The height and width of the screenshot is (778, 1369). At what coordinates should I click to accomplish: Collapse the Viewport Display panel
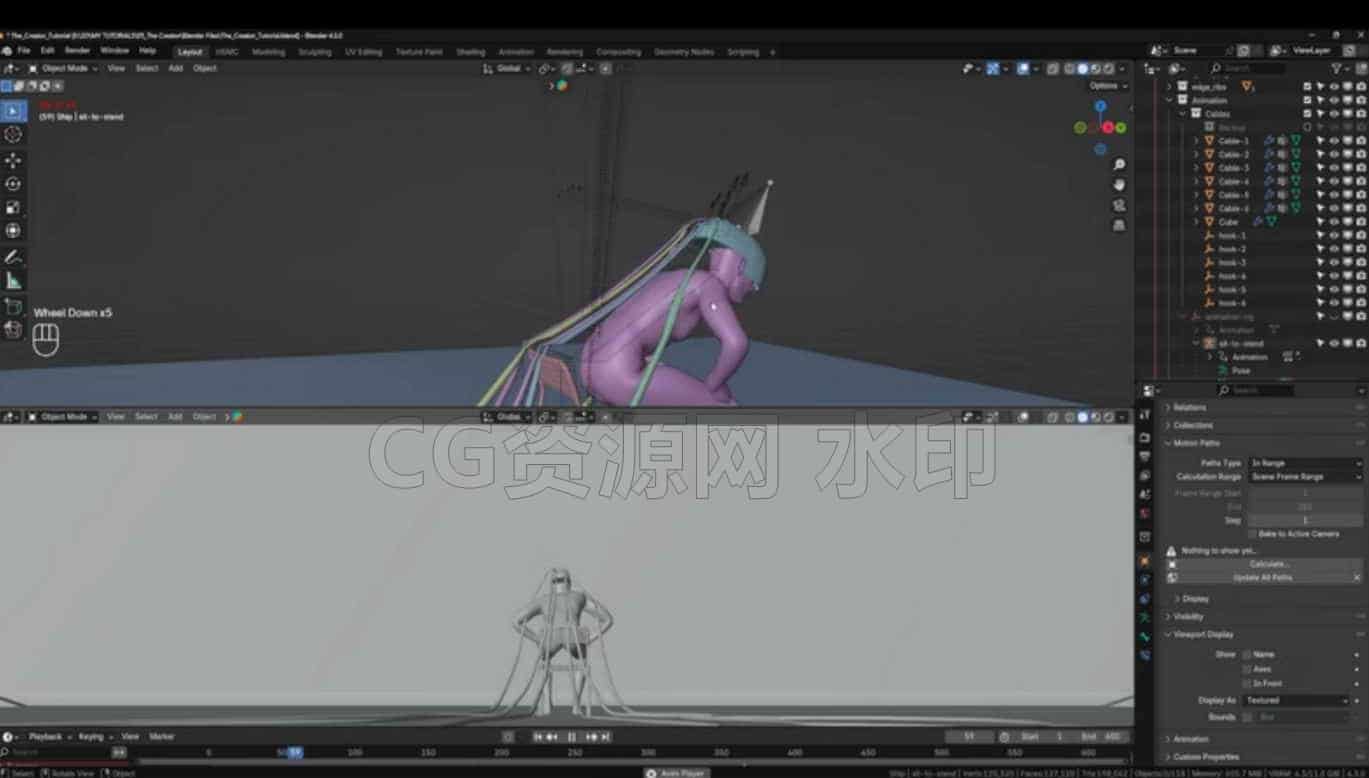[1203, 634]
